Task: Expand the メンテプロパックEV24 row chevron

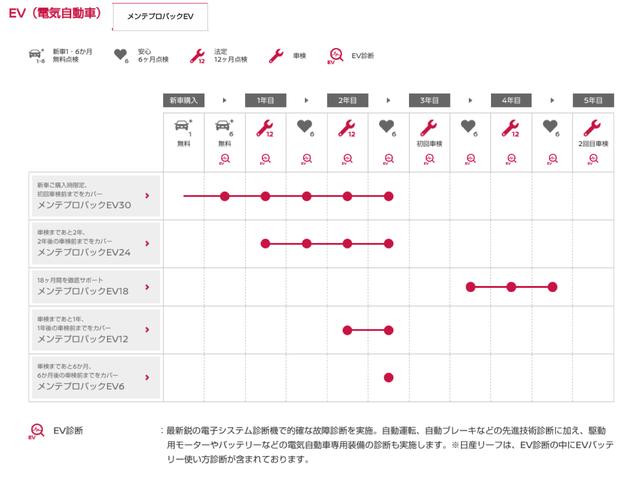Action: click(147, 243)
